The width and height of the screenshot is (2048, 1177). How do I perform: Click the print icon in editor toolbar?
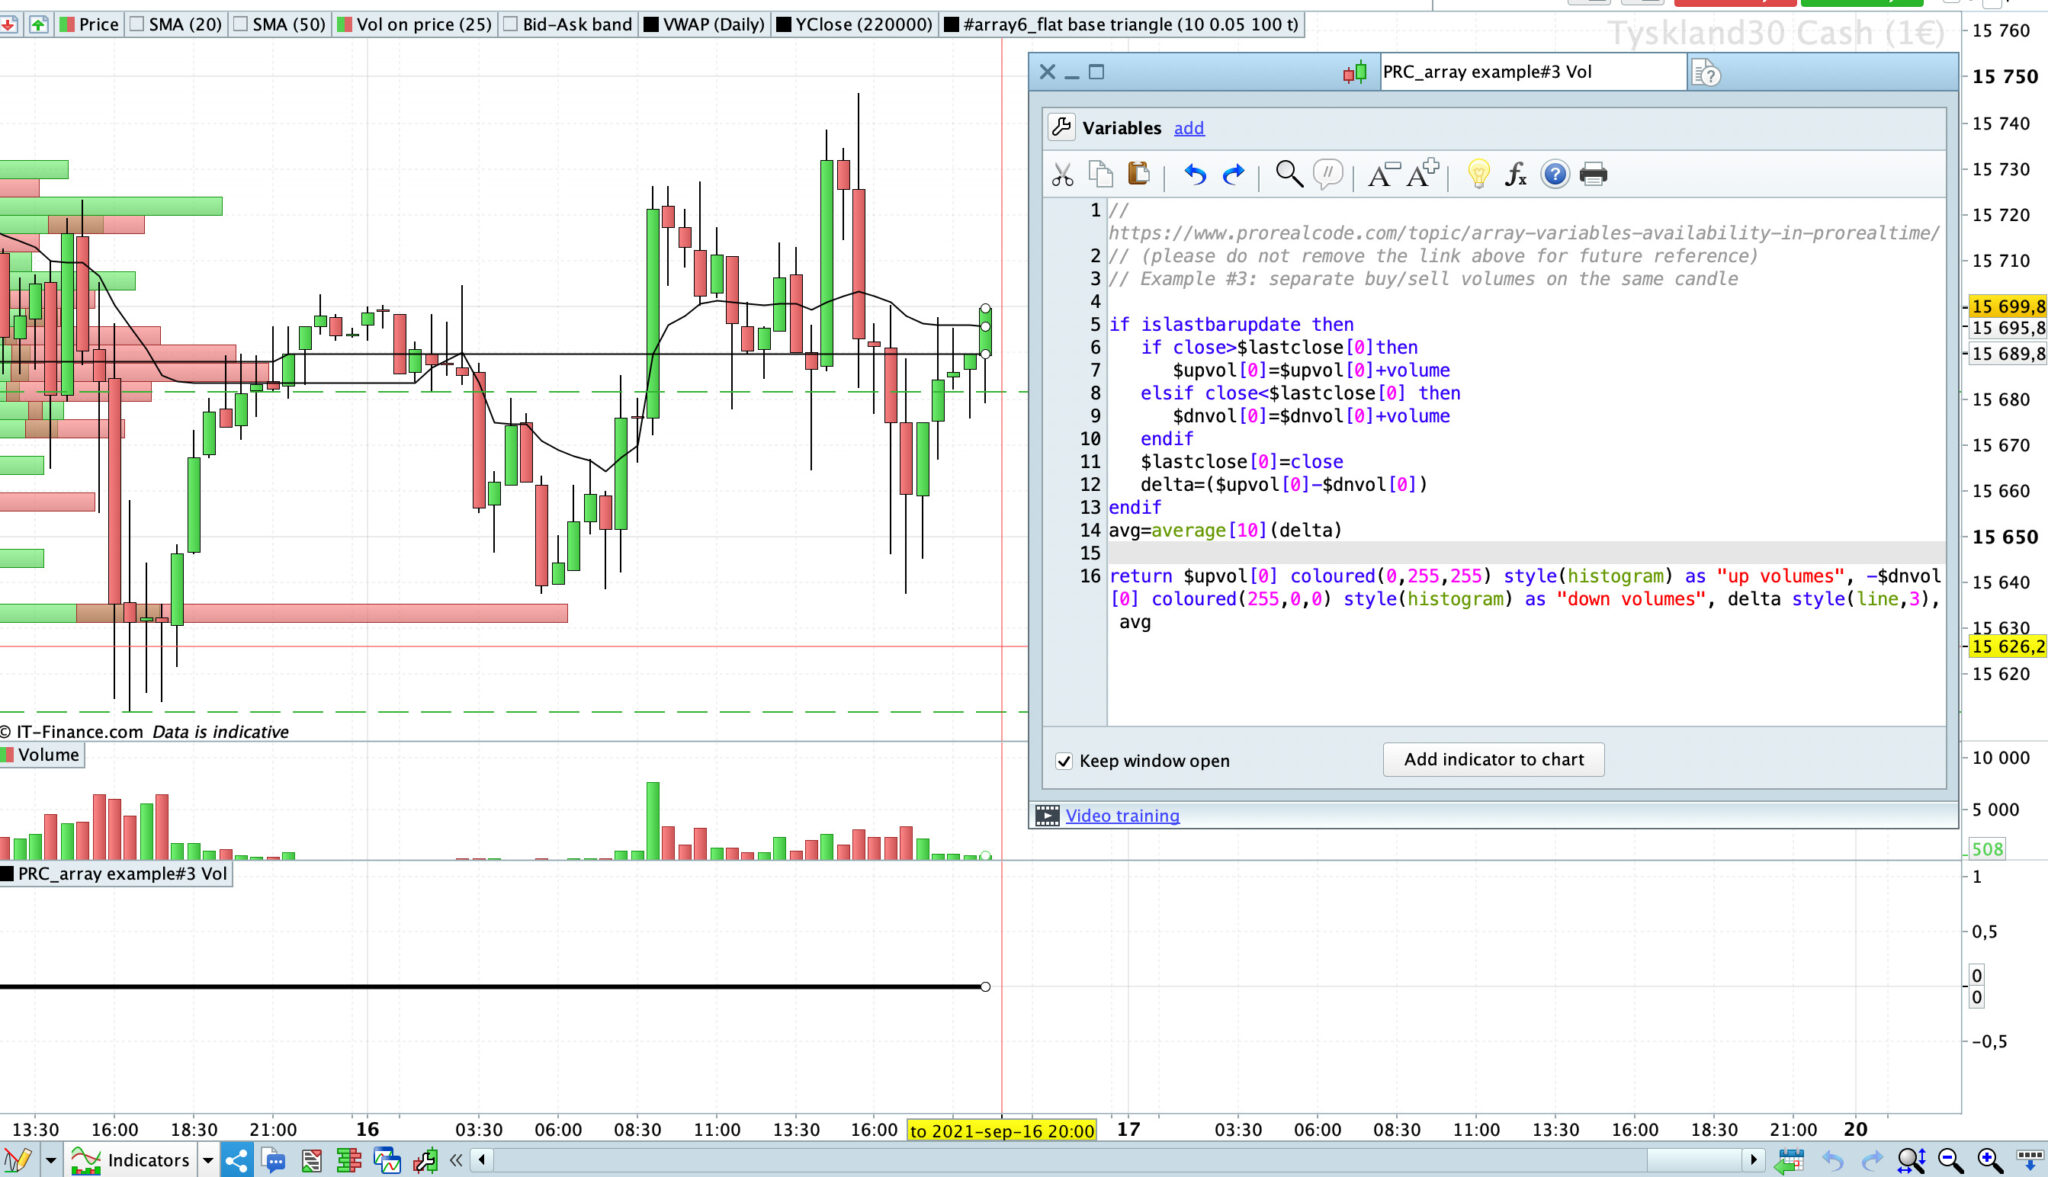pyautogui.click(x=1593, y=175)
